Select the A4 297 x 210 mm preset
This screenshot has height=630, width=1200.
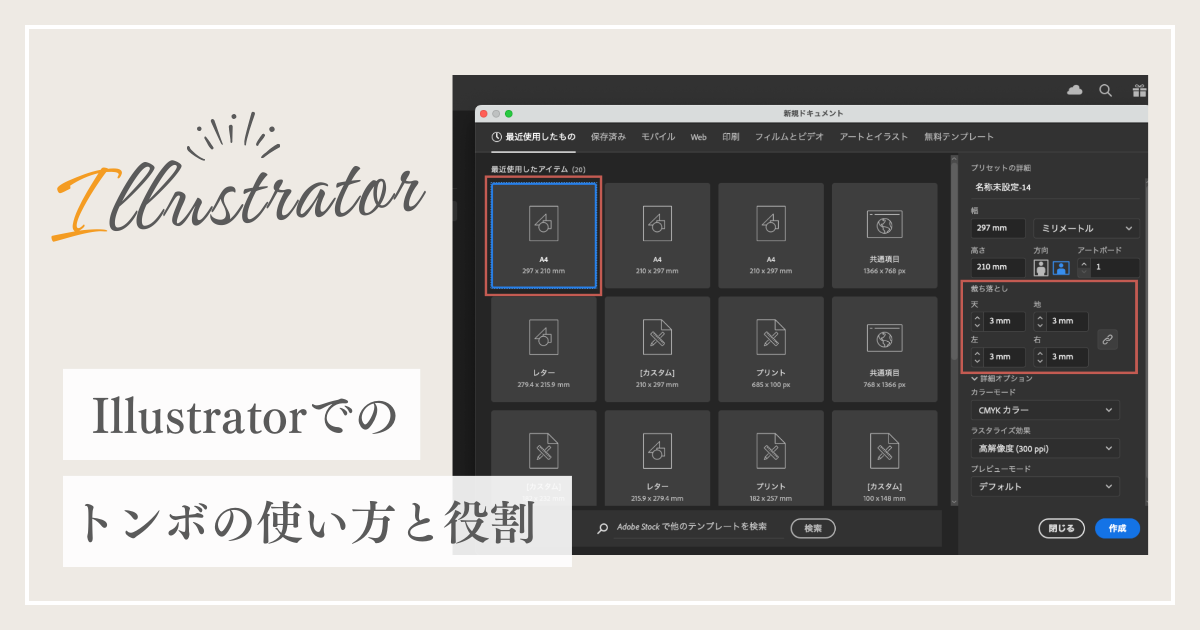pyautogui.click(x=543, y=235)
